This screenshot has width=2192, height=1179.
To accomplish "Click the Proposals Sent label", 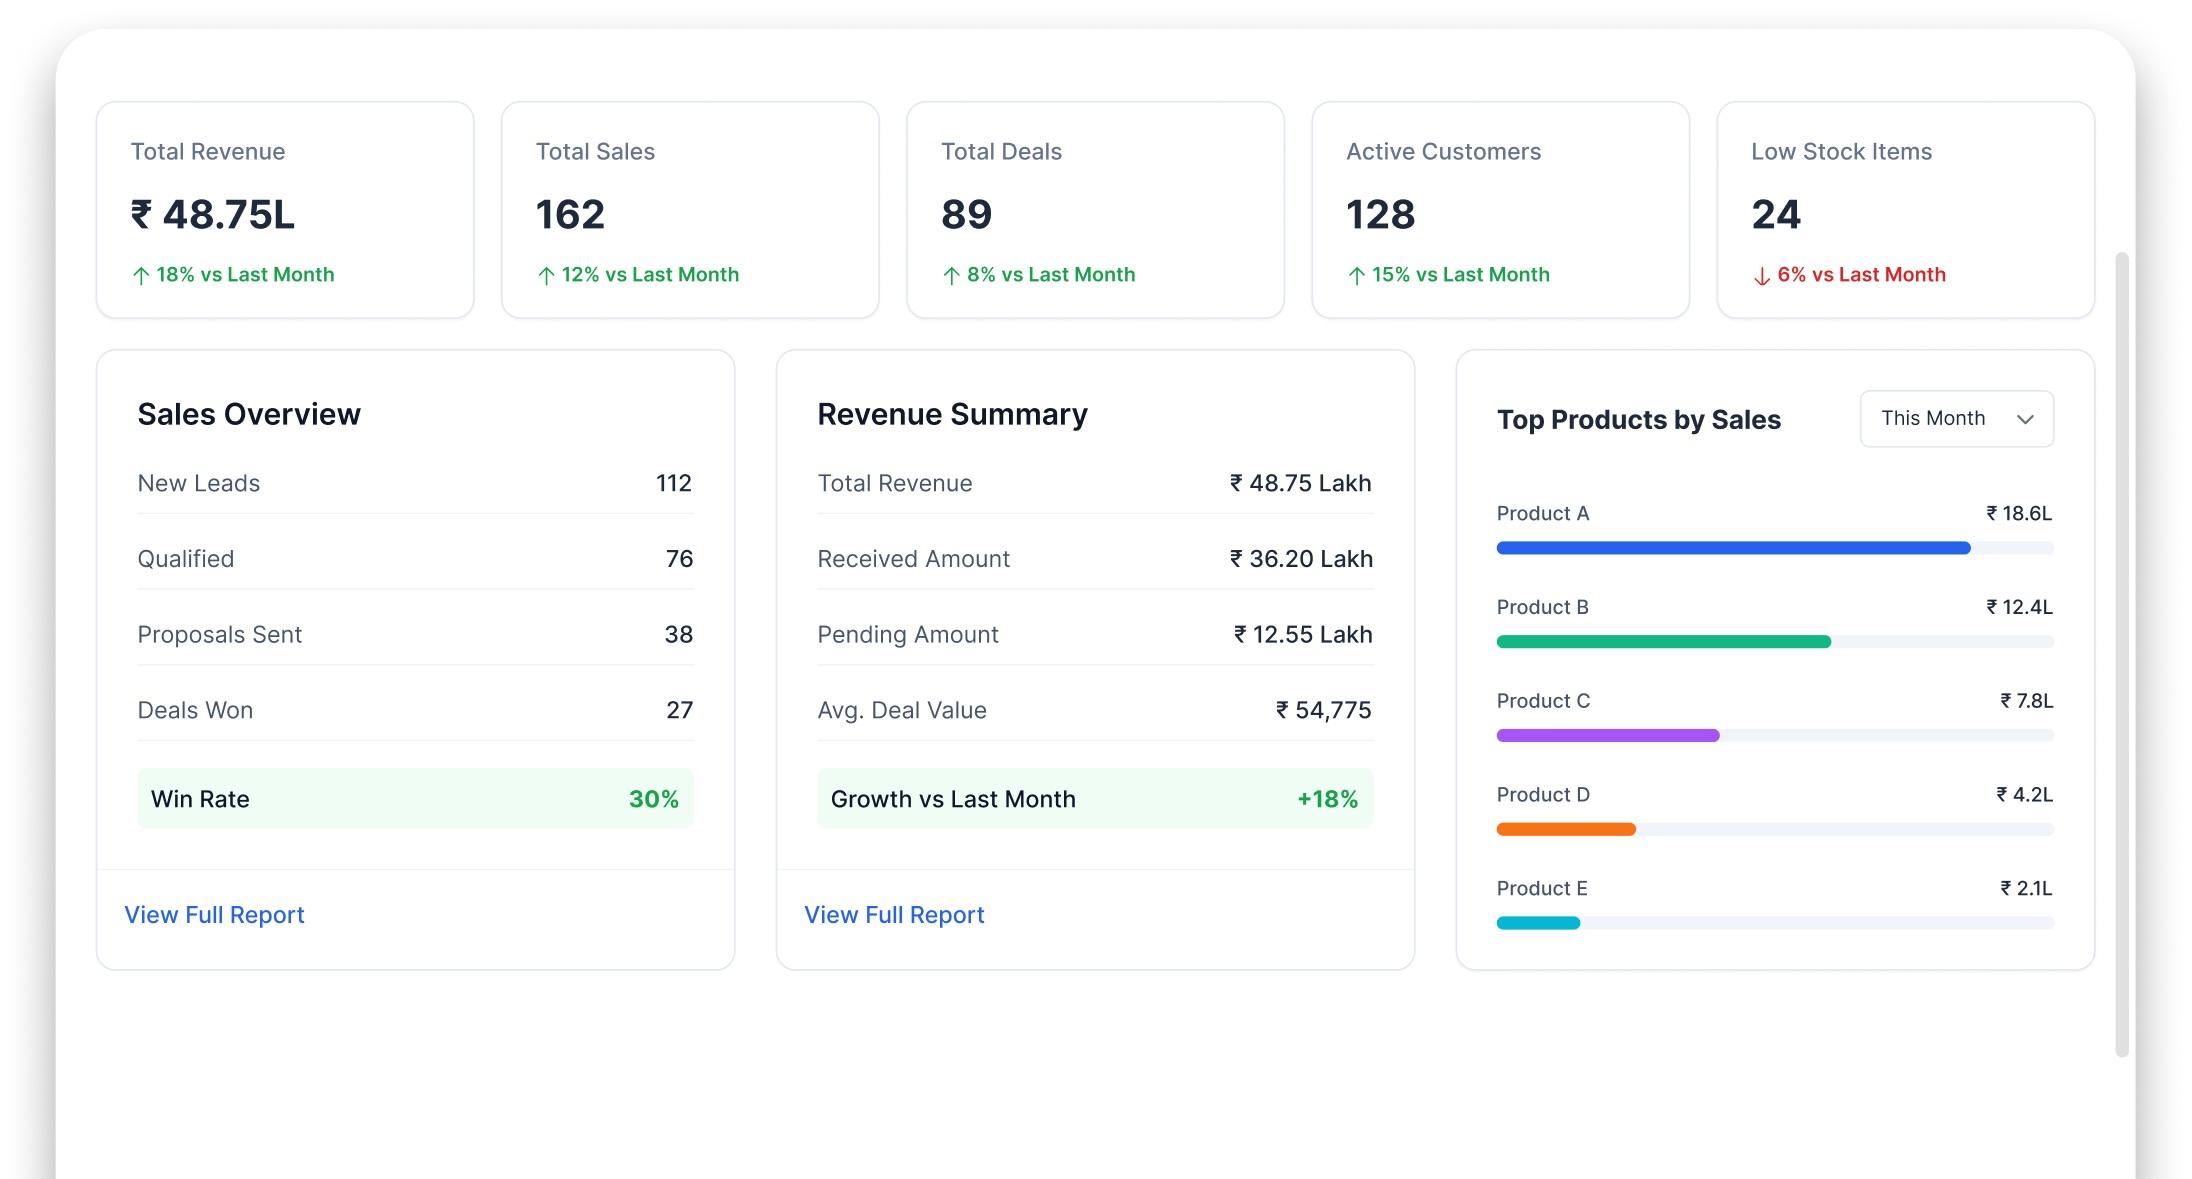I will (x=219, y=635).
